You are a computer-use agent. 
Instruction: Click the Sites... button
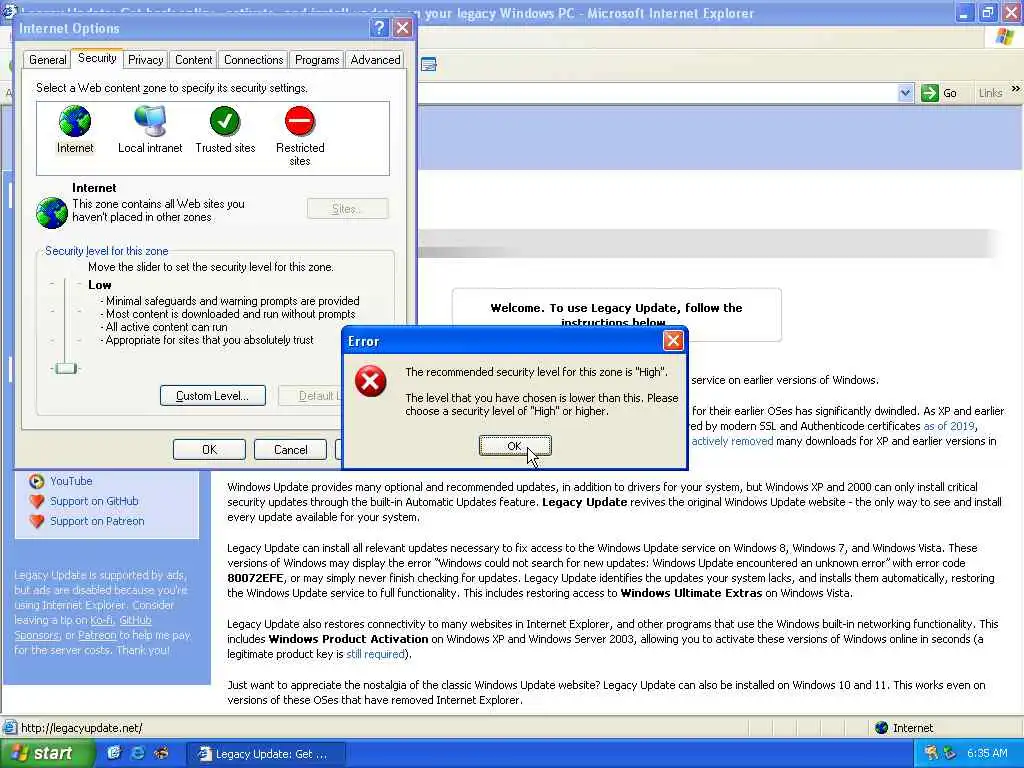click(347, 209)
